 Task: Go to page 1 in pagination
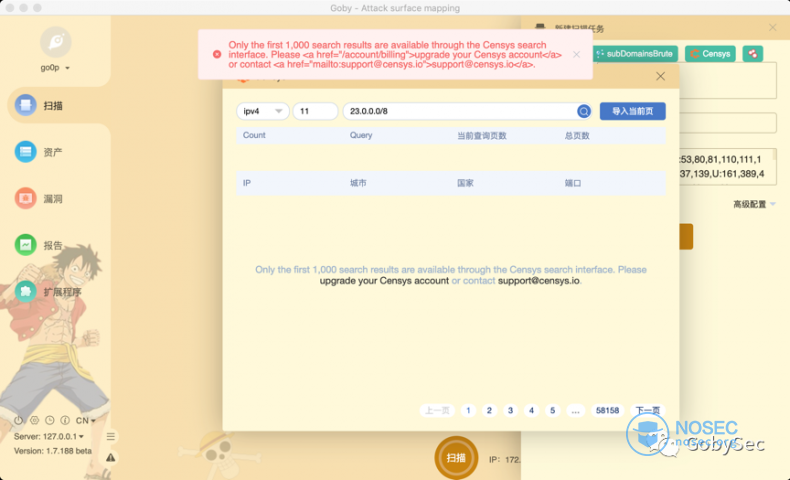pyautogui.click(x=468, y=410)
